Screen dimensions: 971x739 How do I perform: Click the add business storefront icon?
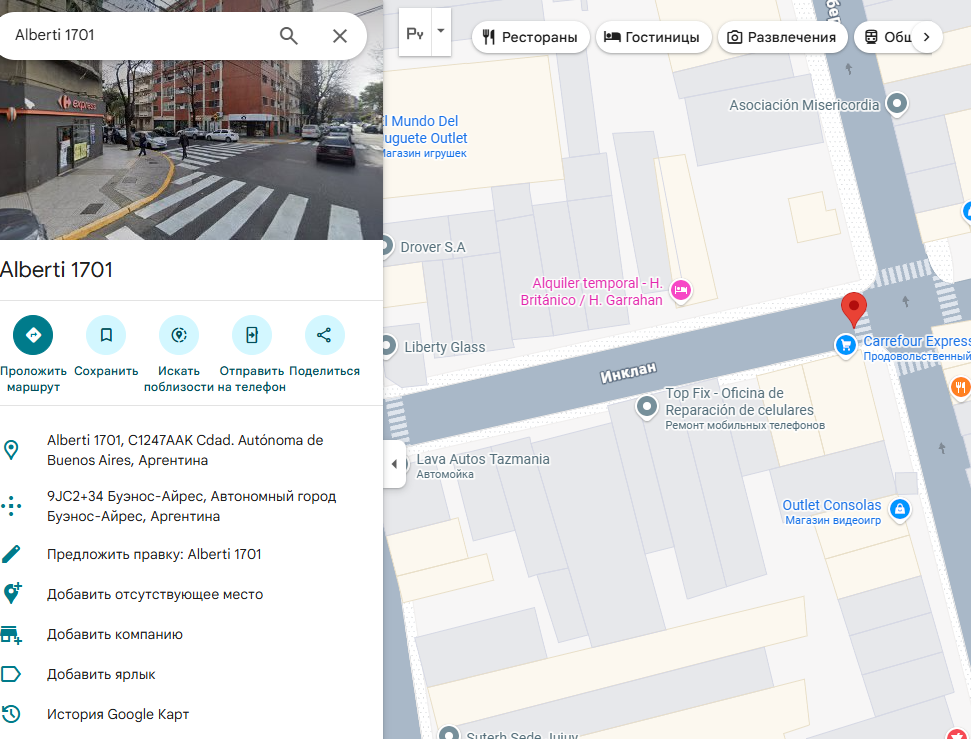11,635
